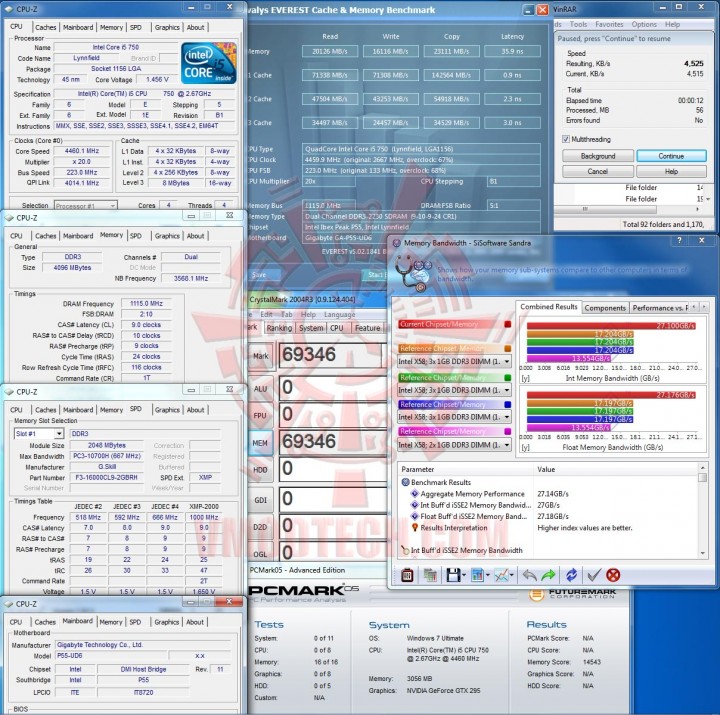This screenshot has height=715, width=720.
Task: Click the D2D benchmark button in CrystalMark
Action: [x=260, y=527]
